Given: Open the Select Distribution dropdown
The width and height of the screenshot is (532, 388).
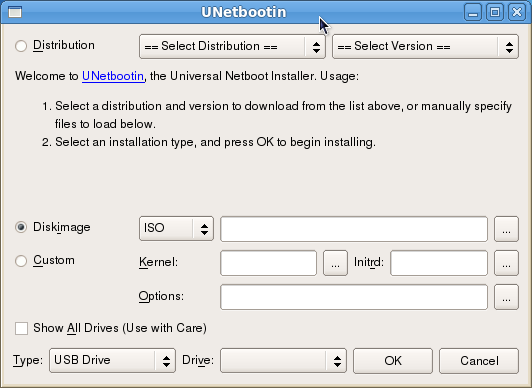Looking at the screenshot, I should (x=232, y=46).
